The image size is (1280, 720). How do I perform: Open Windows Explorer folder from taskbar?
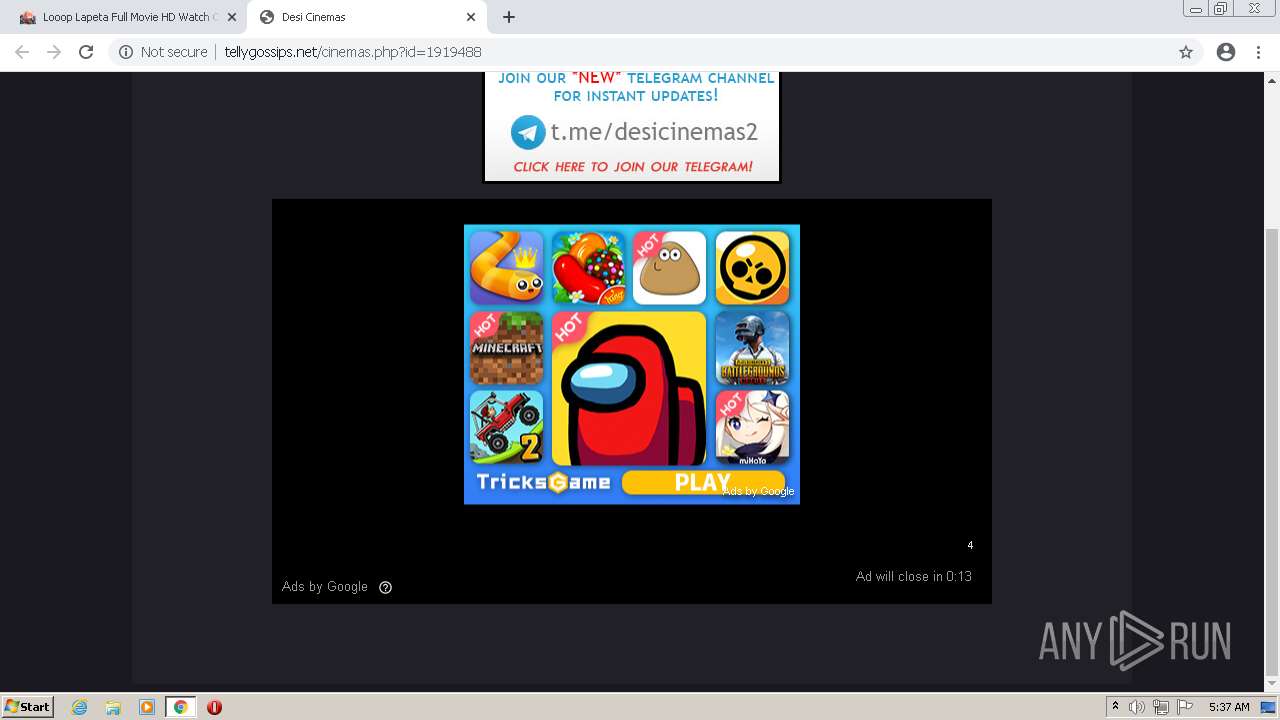[x=113, y=707]
